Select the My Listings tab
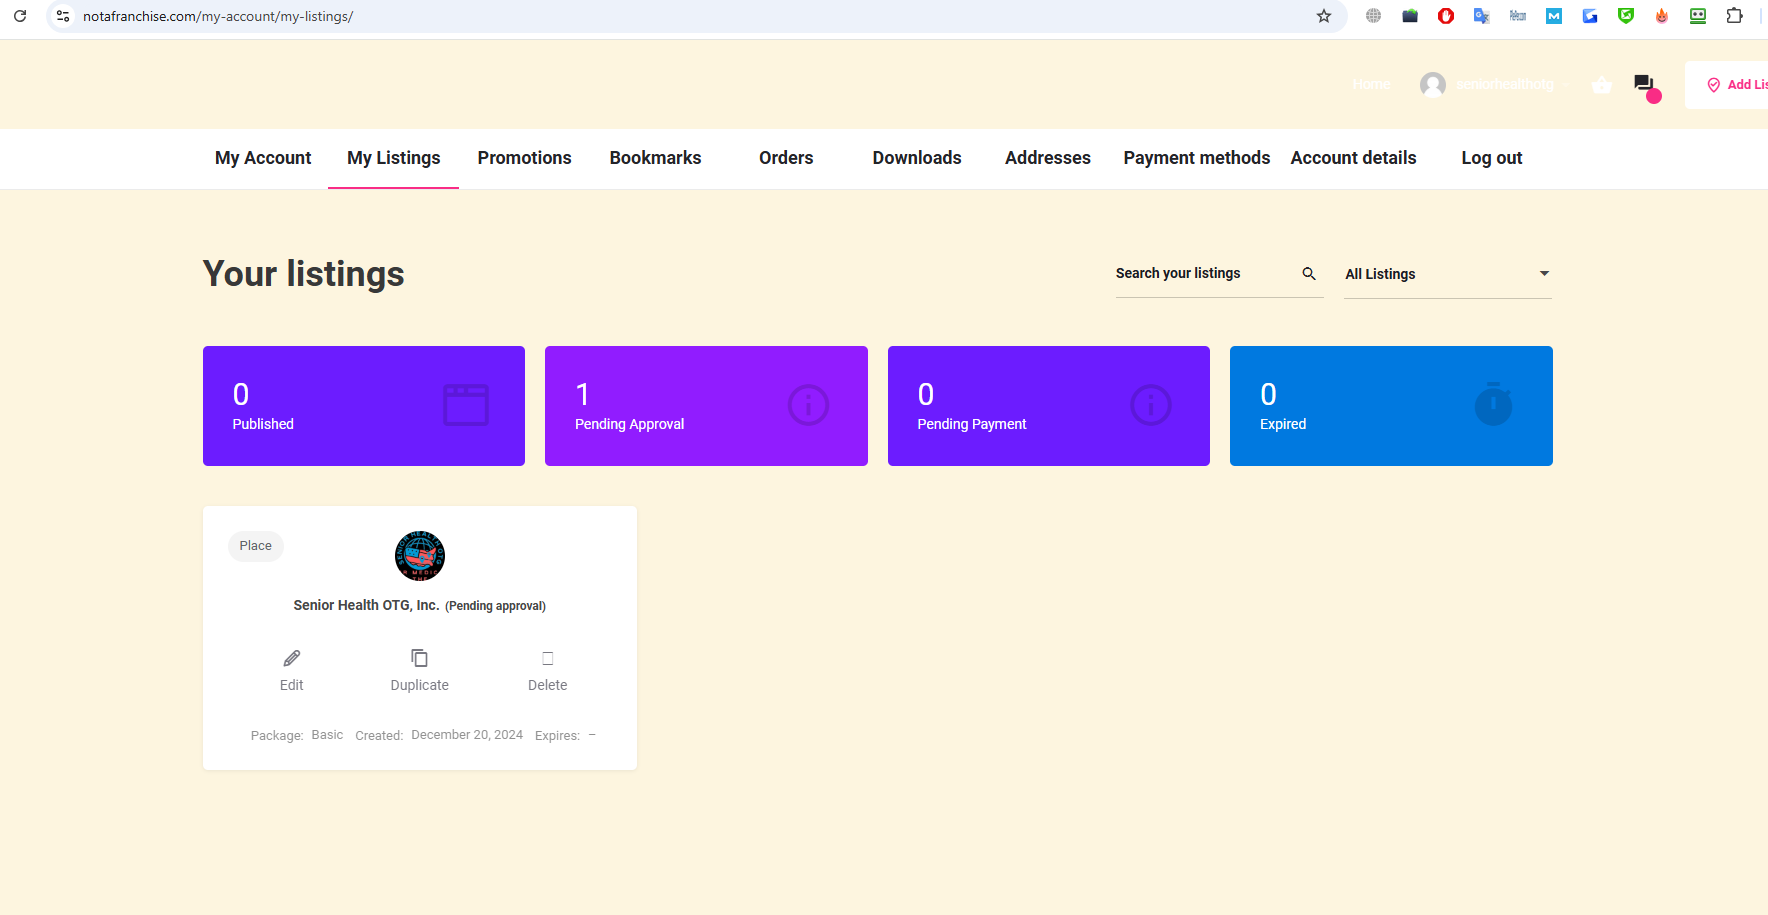The height and width of the screenshot is (915, 1768). [x=394, y=158]
